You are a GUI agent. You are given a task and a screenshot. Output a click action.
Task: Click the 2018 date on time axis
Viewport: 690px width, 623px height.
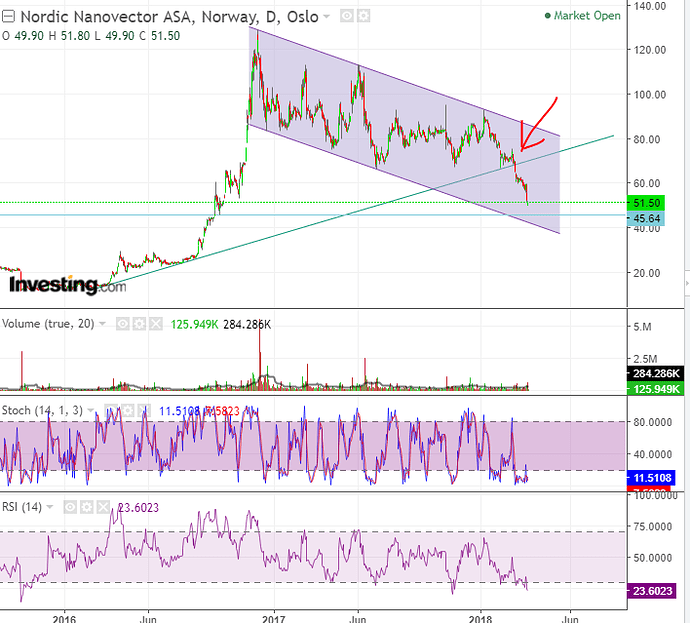coord(481,619)
